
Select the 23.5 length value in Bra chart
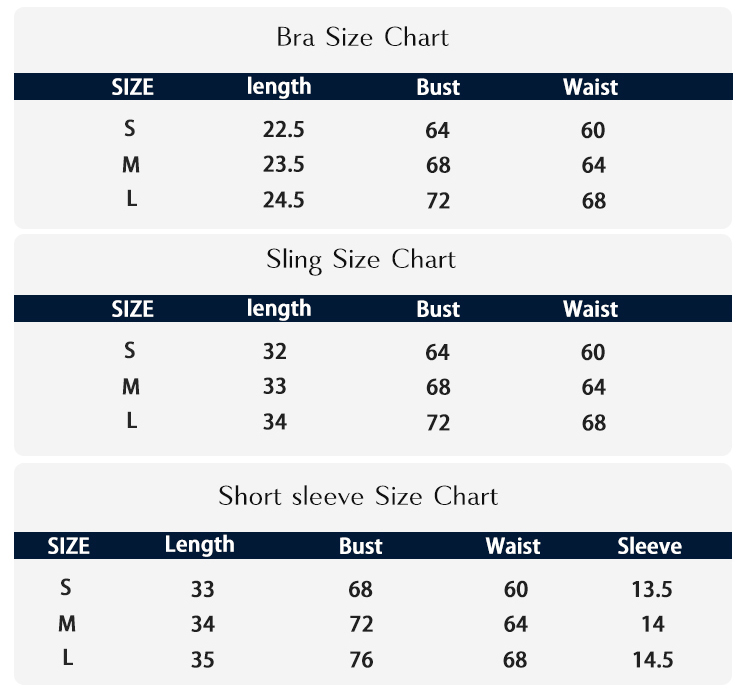[x=283, y=165]
